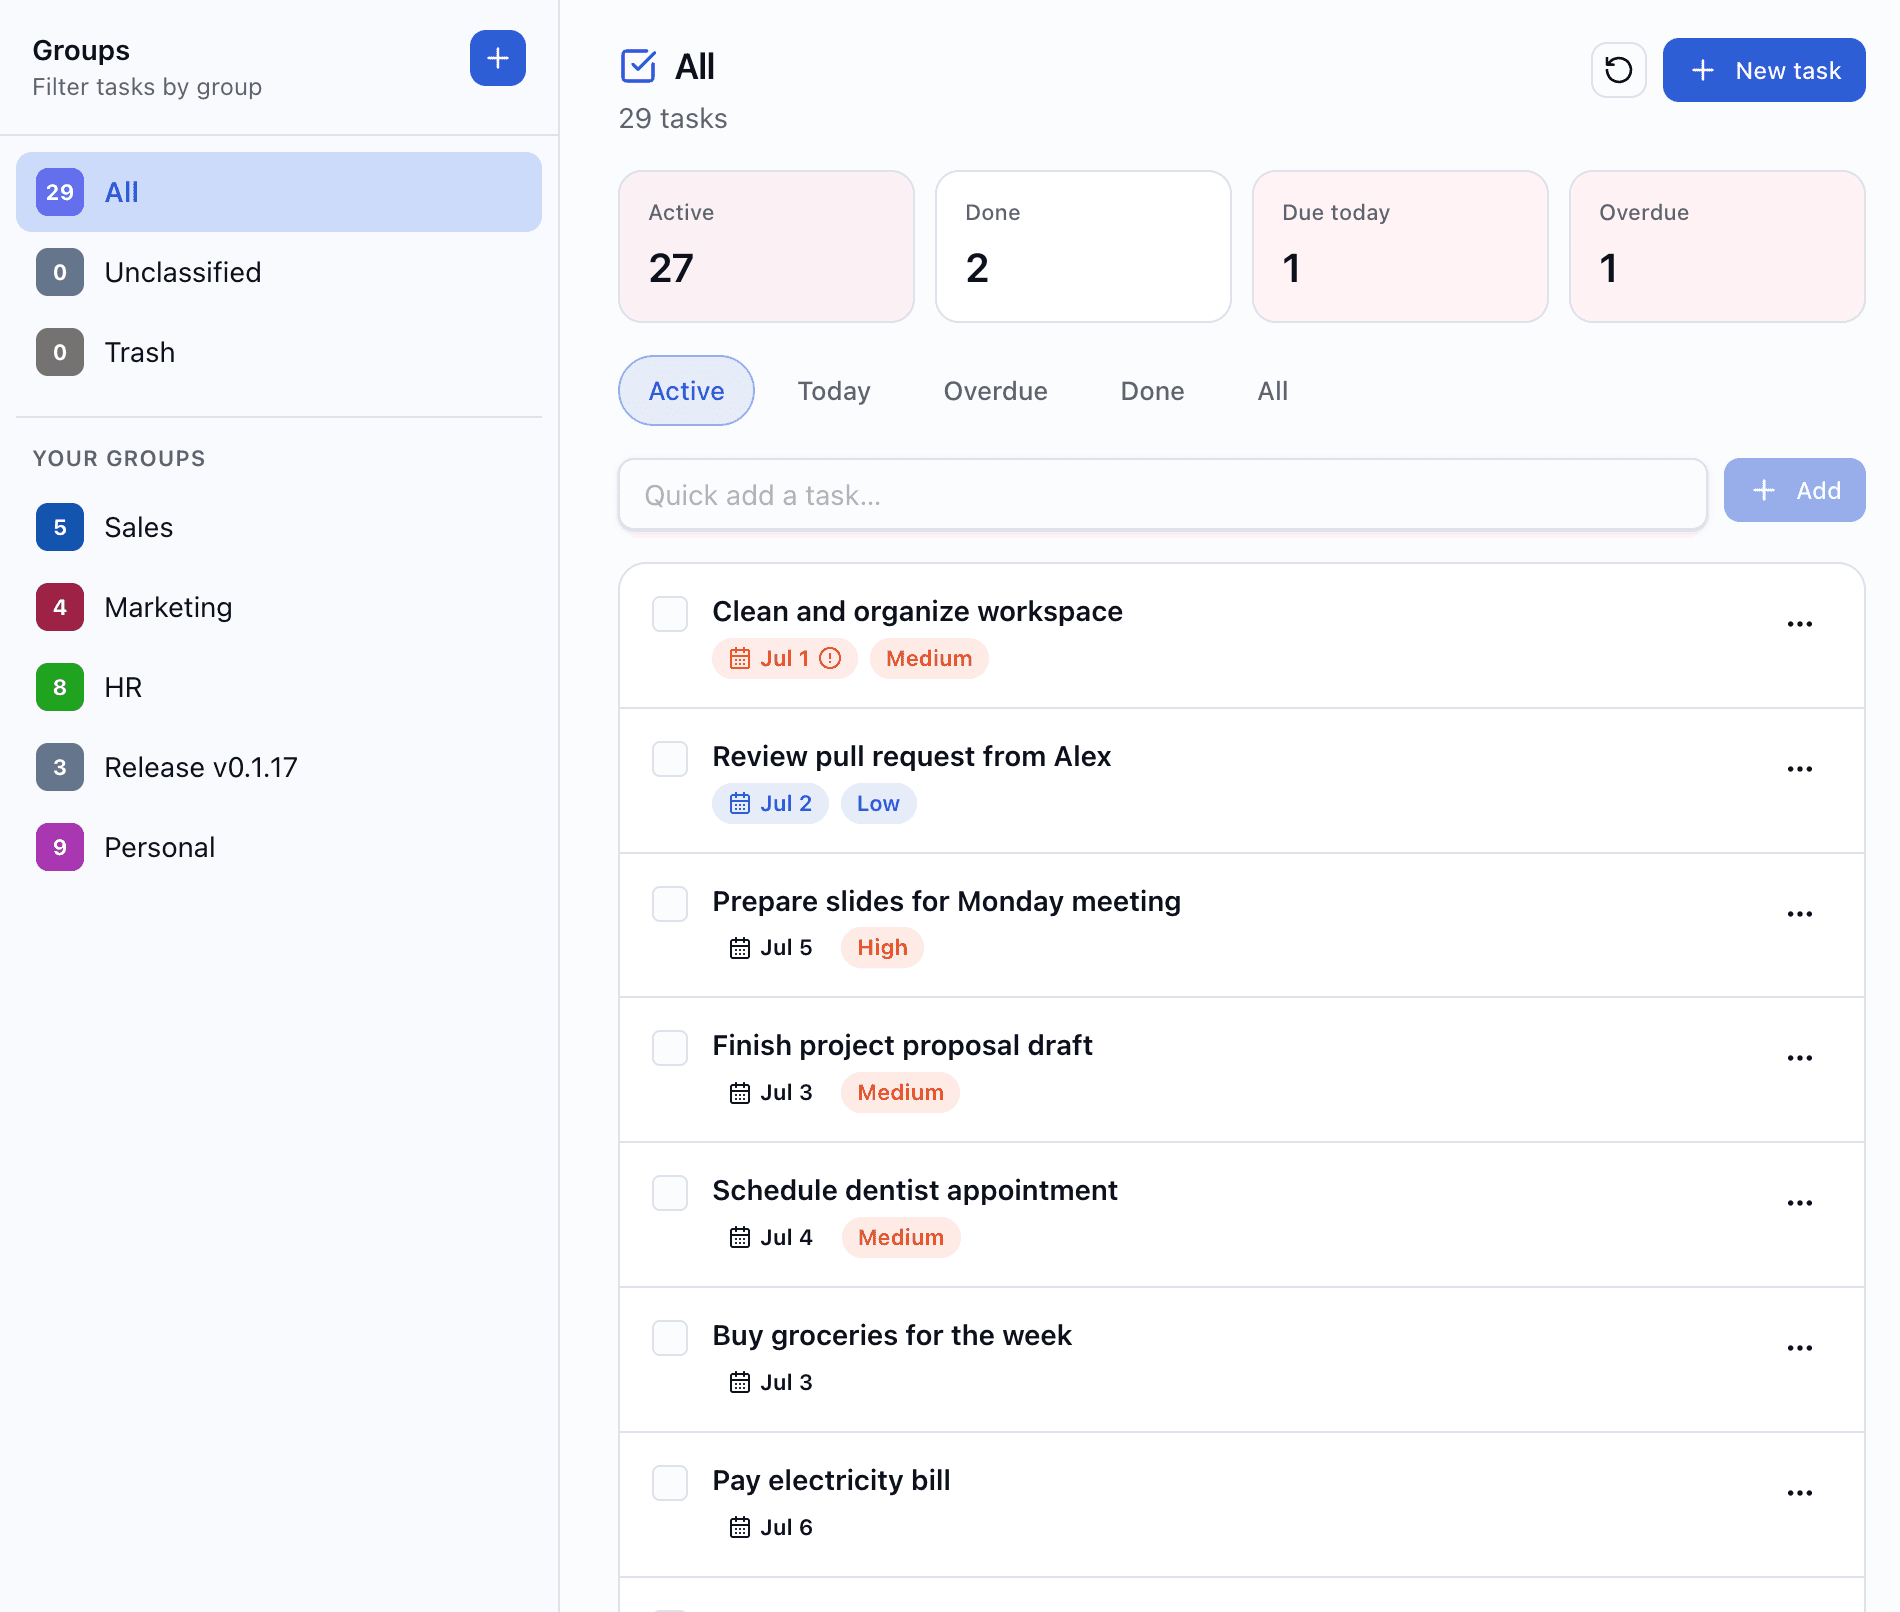1900x1612 pixels.
Task: Open more options for Review pull request from Alex
Action: [x=1799, y=769]
